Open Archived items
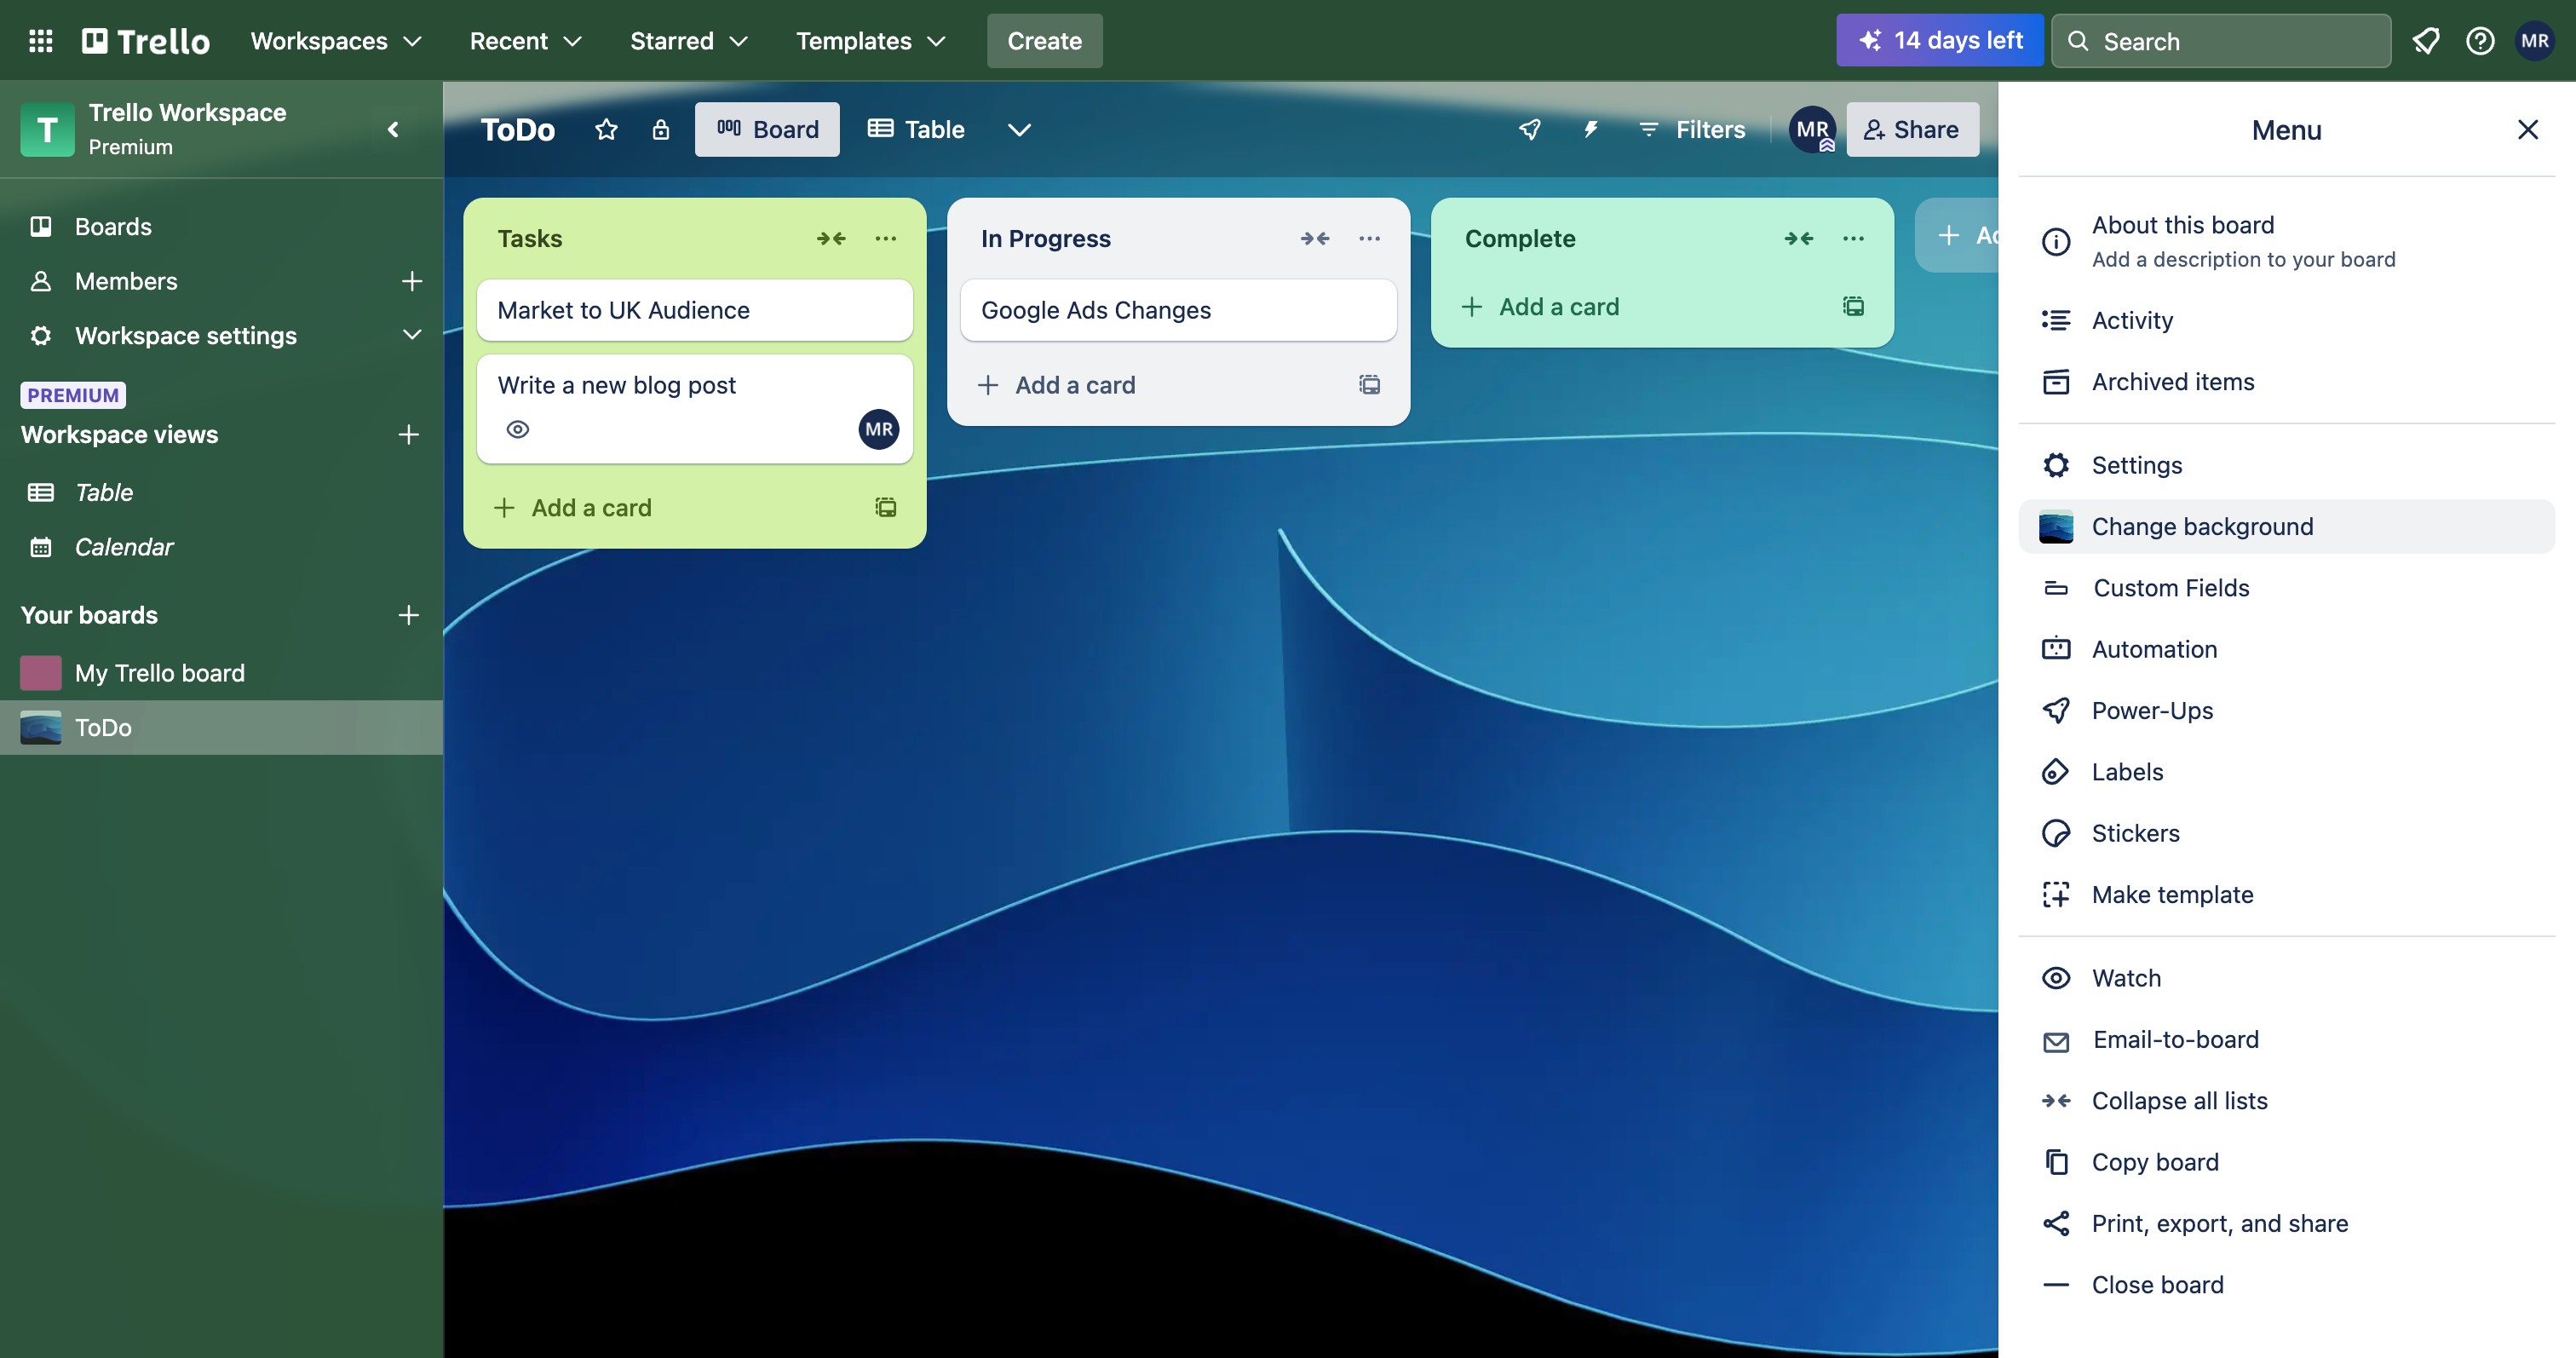Screen dimensions: 2576x1358 point(2286,381)
